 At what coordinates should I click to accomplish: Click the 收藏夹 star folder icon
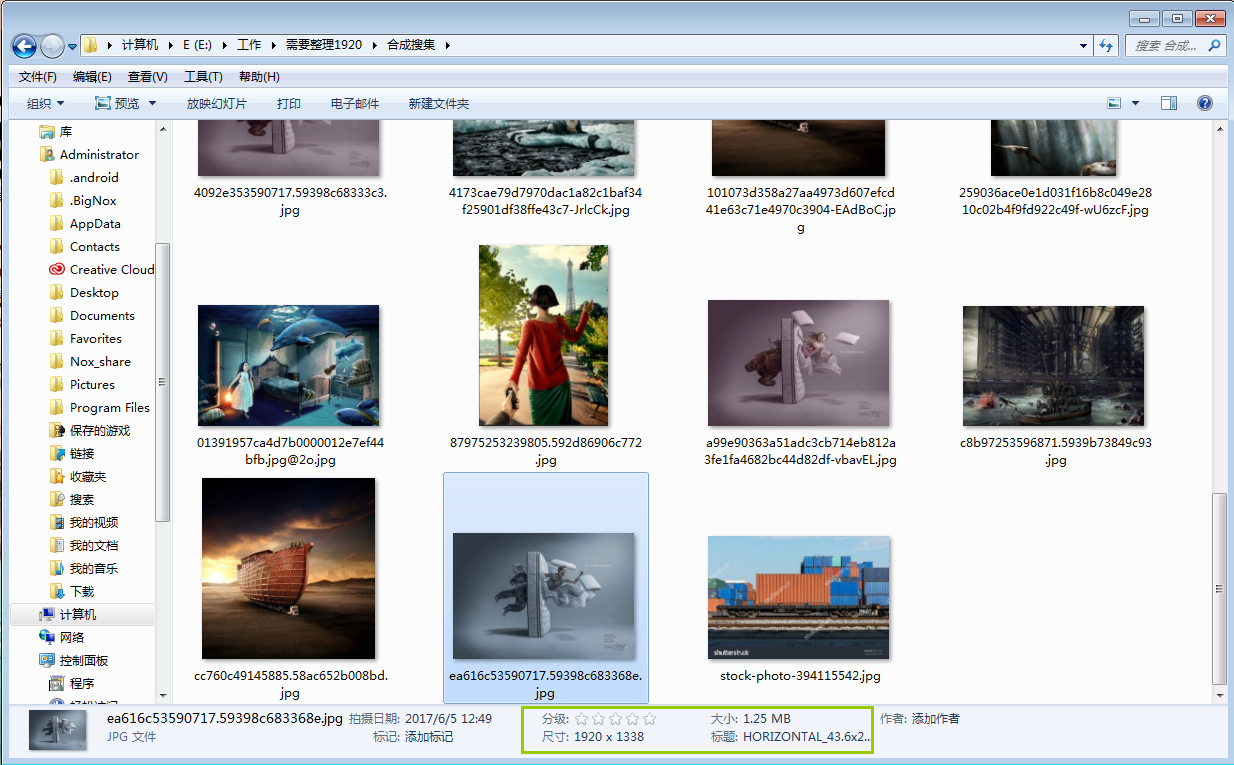(x=56, y=476)
